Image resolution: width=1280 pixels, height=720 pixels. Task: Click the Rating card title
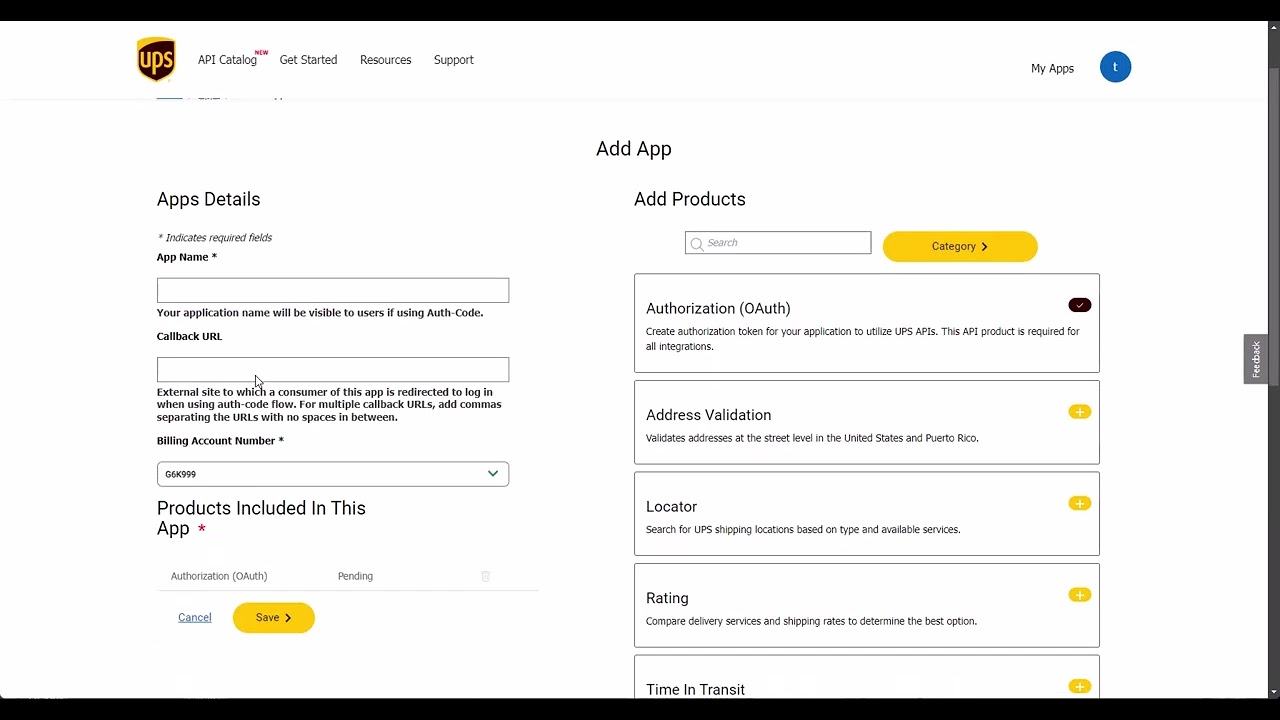(667, 598)
